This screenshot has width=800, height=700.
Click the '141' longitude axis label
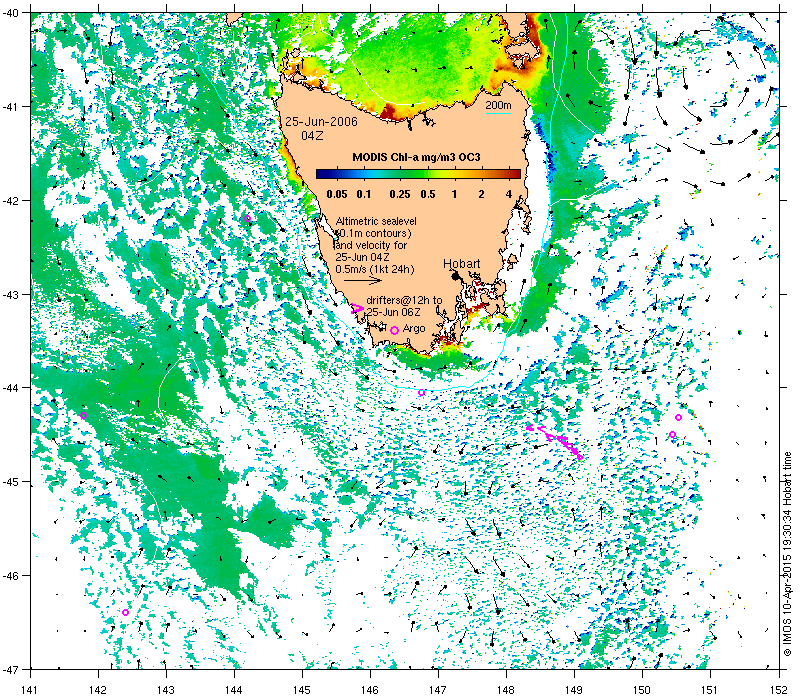30,690
